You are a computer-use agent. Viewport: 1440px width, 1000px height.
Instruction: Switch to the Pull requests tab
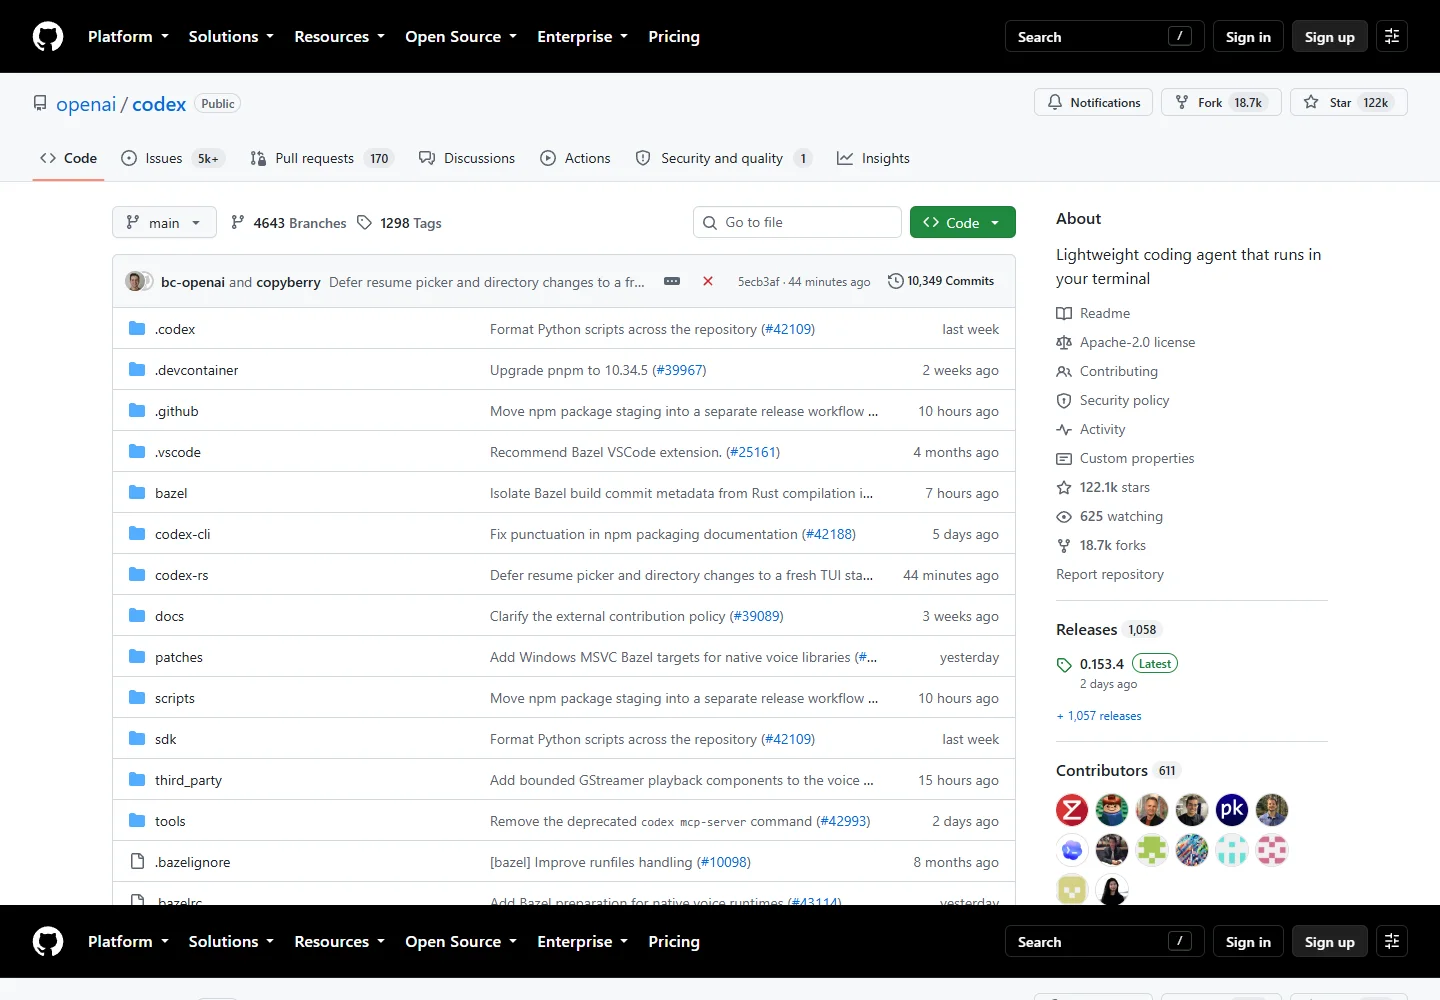322,158
